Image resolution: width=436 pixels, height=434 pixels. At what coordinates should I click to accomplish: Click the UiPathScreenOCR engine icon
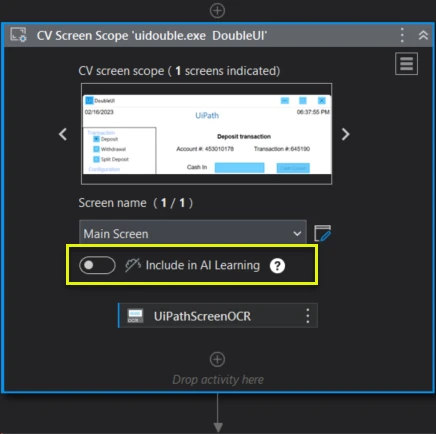point(135,316)
